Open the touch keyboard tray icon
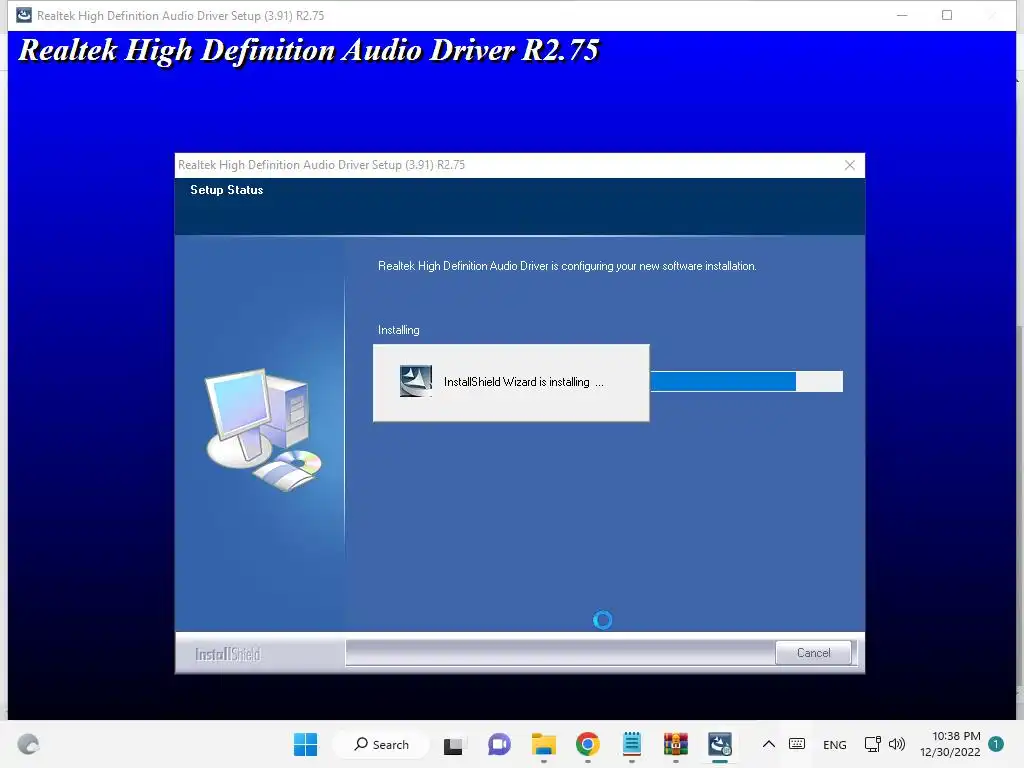Viewport: 1024px width, 768px height. [797, 744]
